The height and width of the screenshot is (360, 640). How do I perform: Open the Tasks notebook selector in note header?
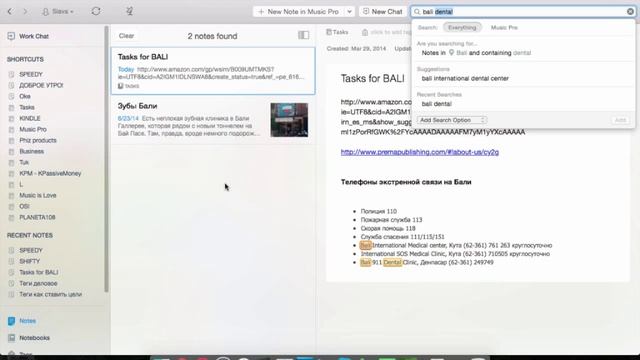point(337,32)
